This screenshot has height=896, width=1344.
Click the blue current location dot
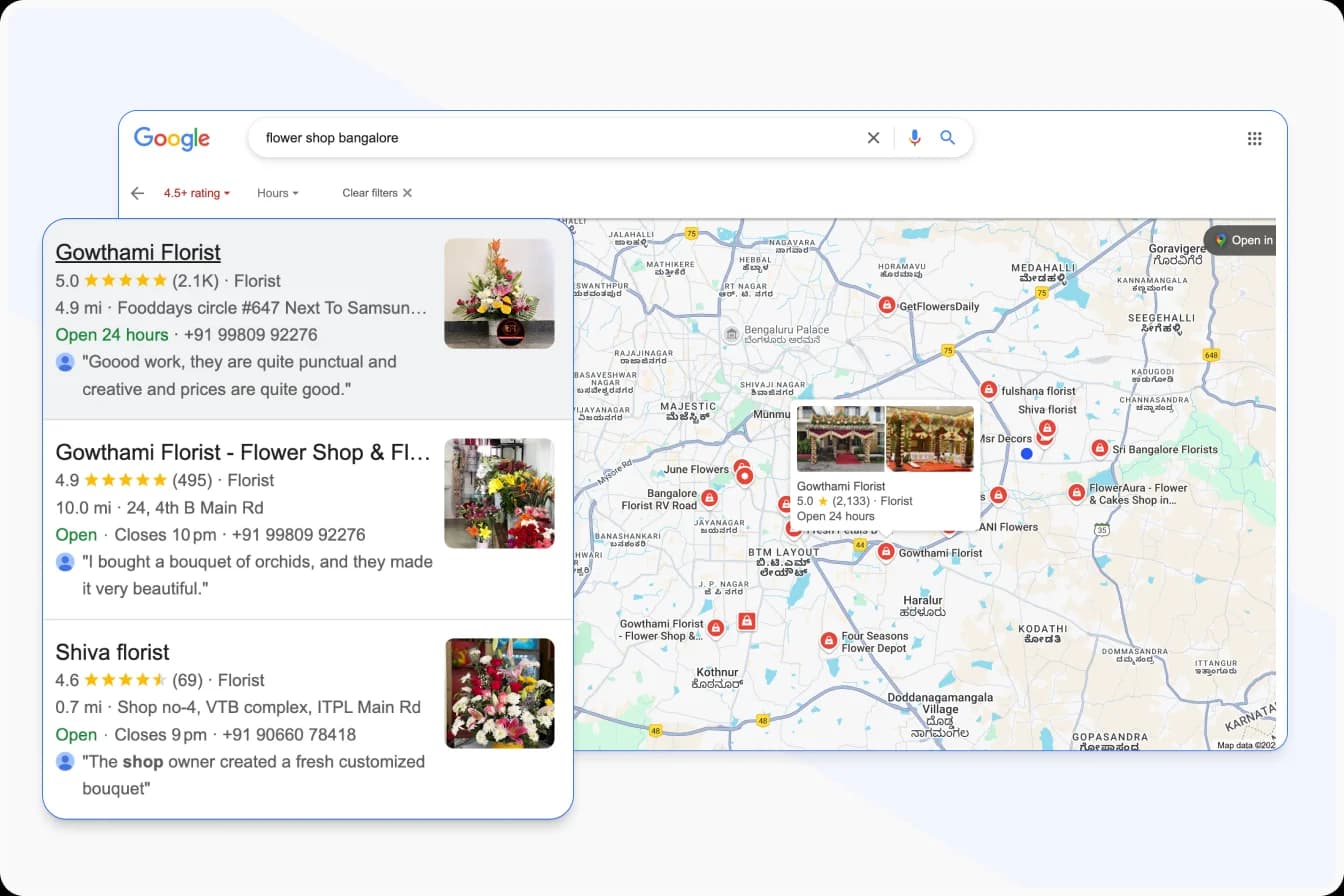coord(1026,453)
